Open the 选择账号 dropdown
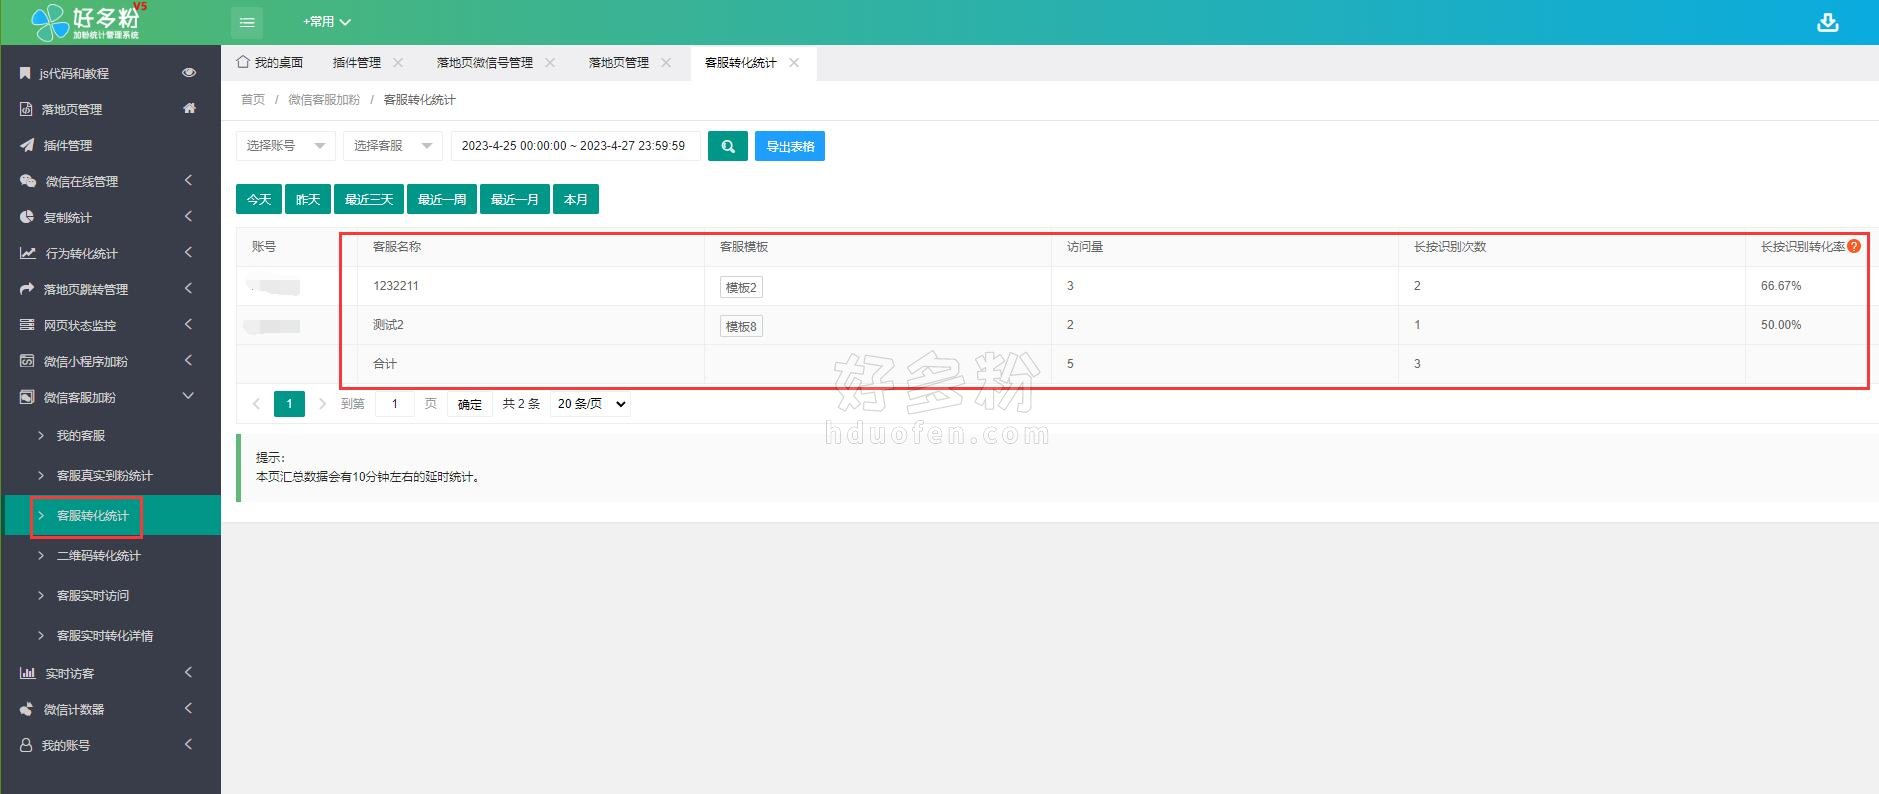Viewport: 1879px width, 794px height. (285, 146)
